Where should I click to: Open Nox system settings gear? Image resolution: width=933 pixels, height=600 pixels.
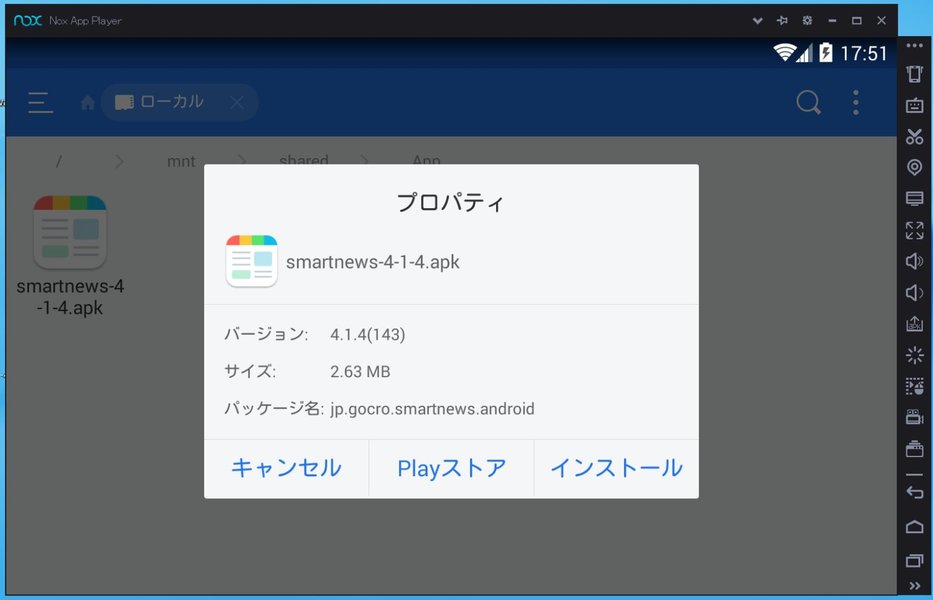point(807,21)
